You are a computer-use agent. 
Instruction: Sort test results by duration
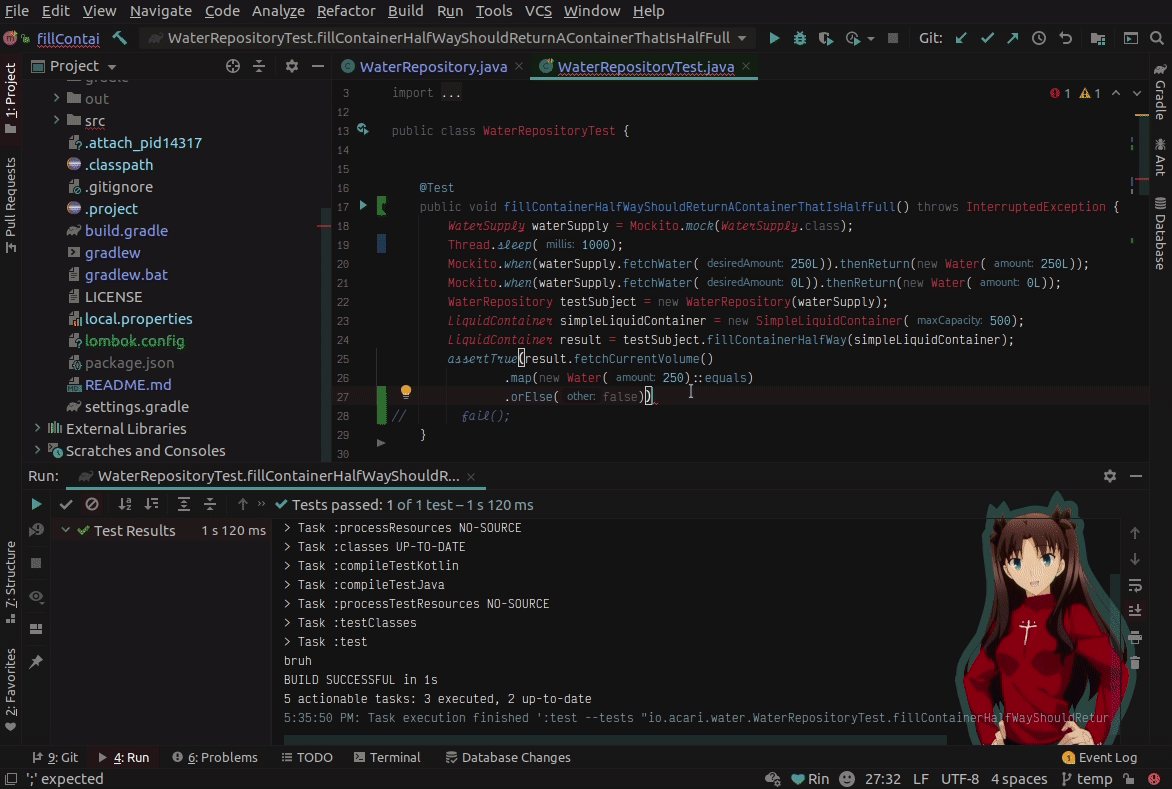pyautogui.click(x=152, y=504)
